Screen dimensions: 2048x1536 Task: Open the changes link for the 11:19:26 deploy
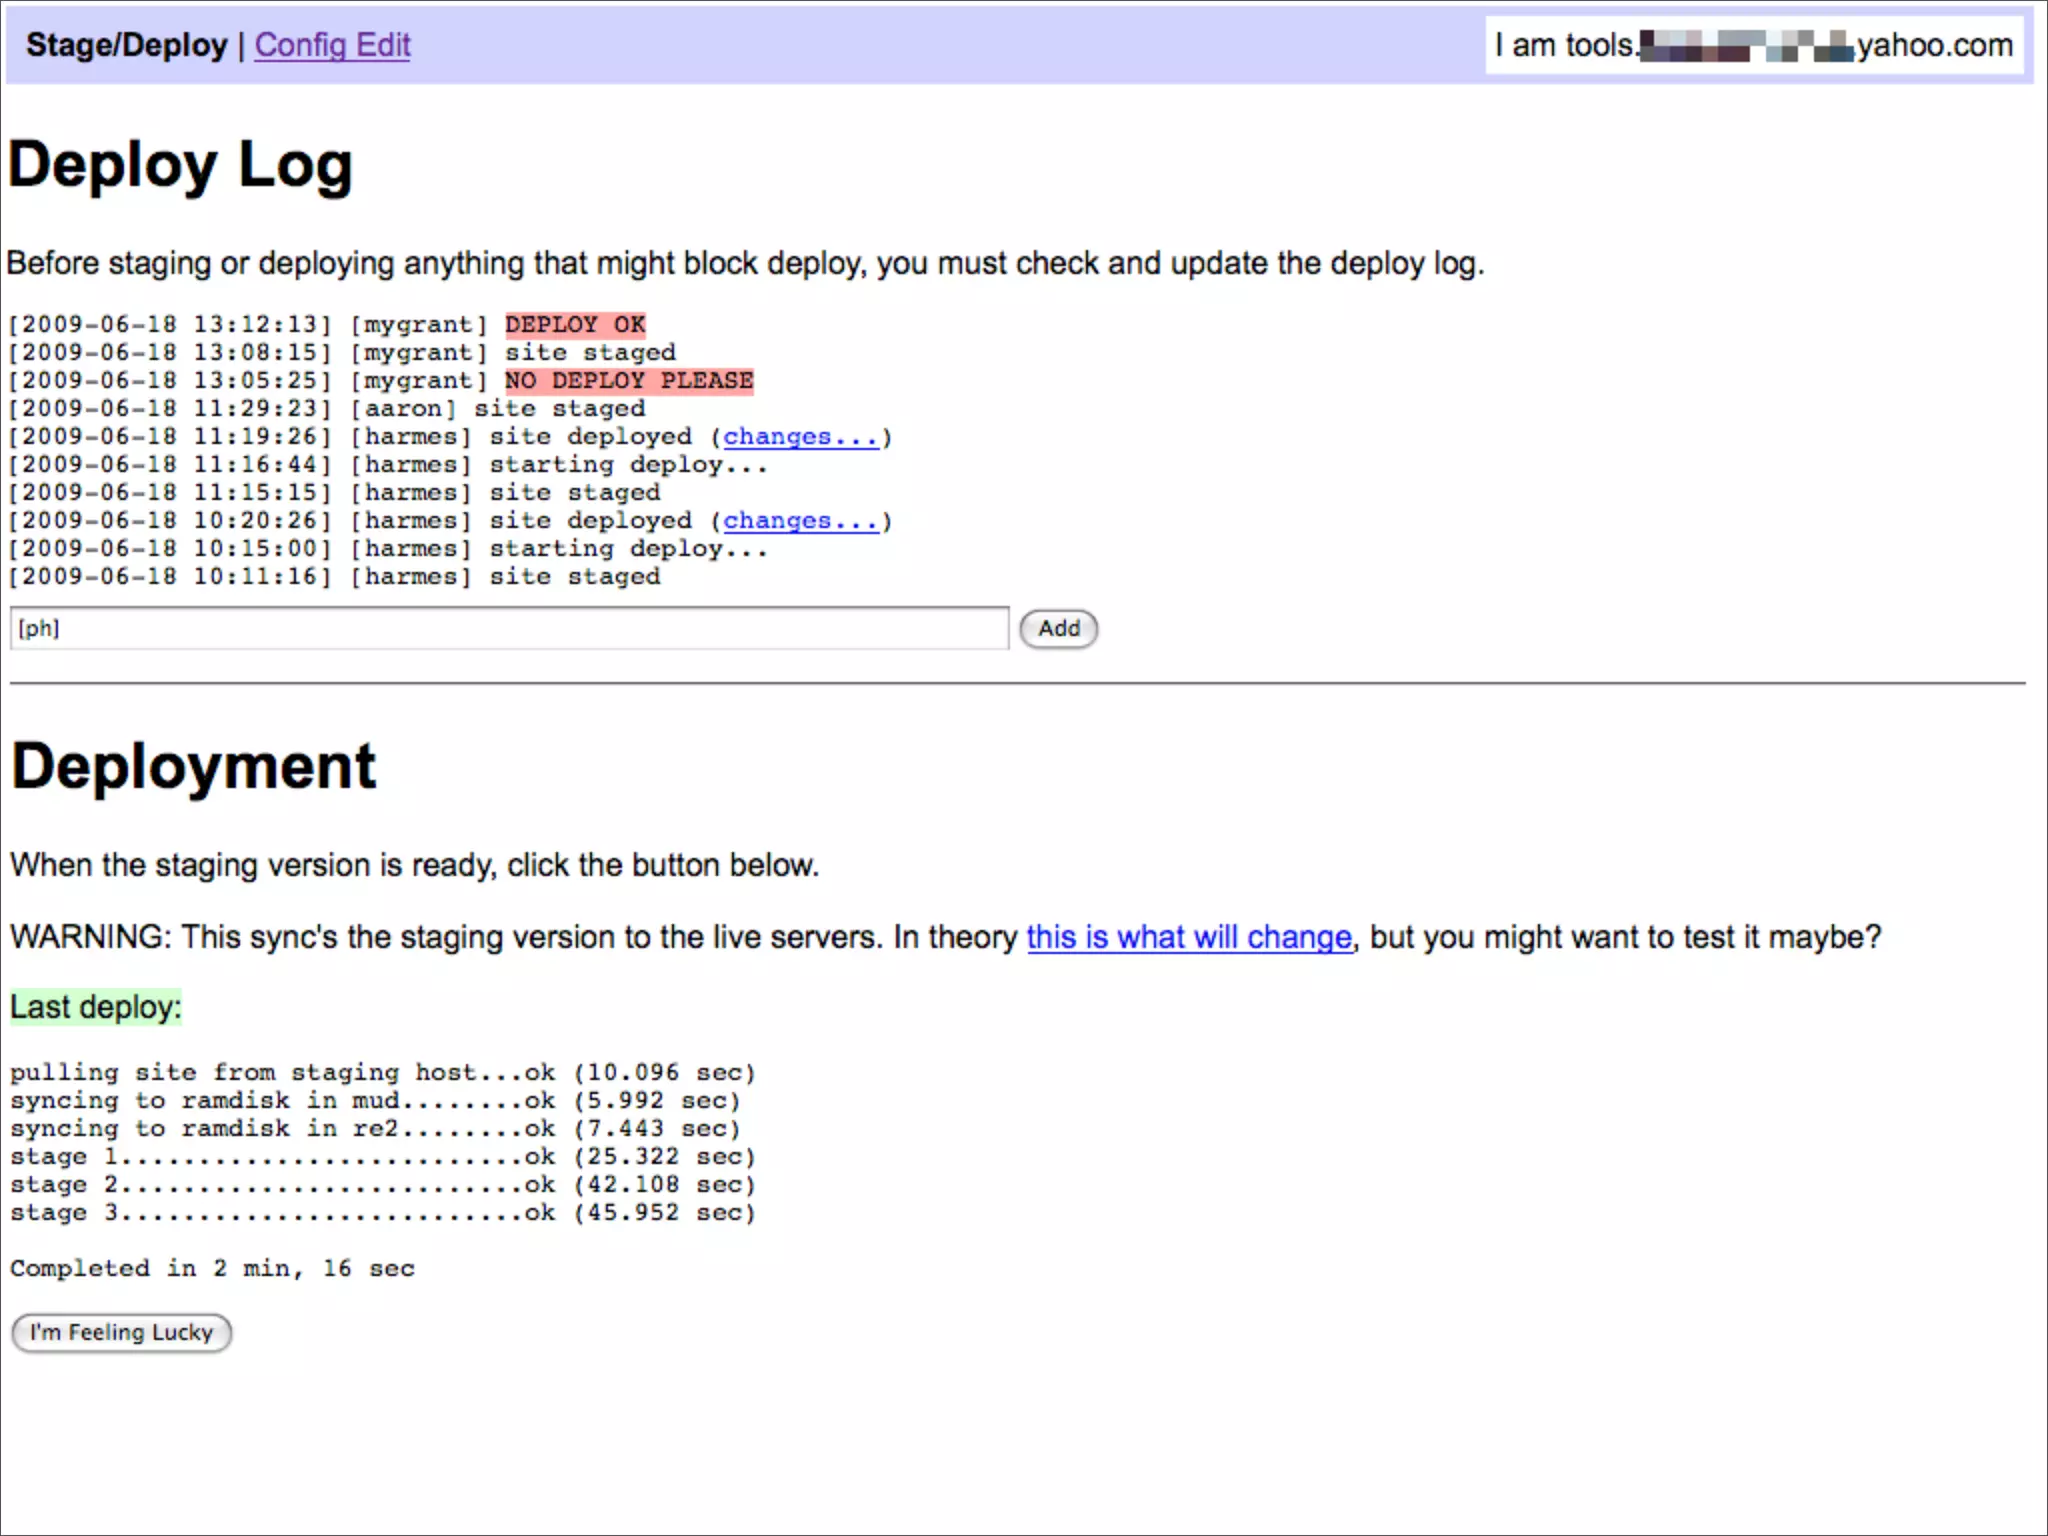tap(800, 437)
